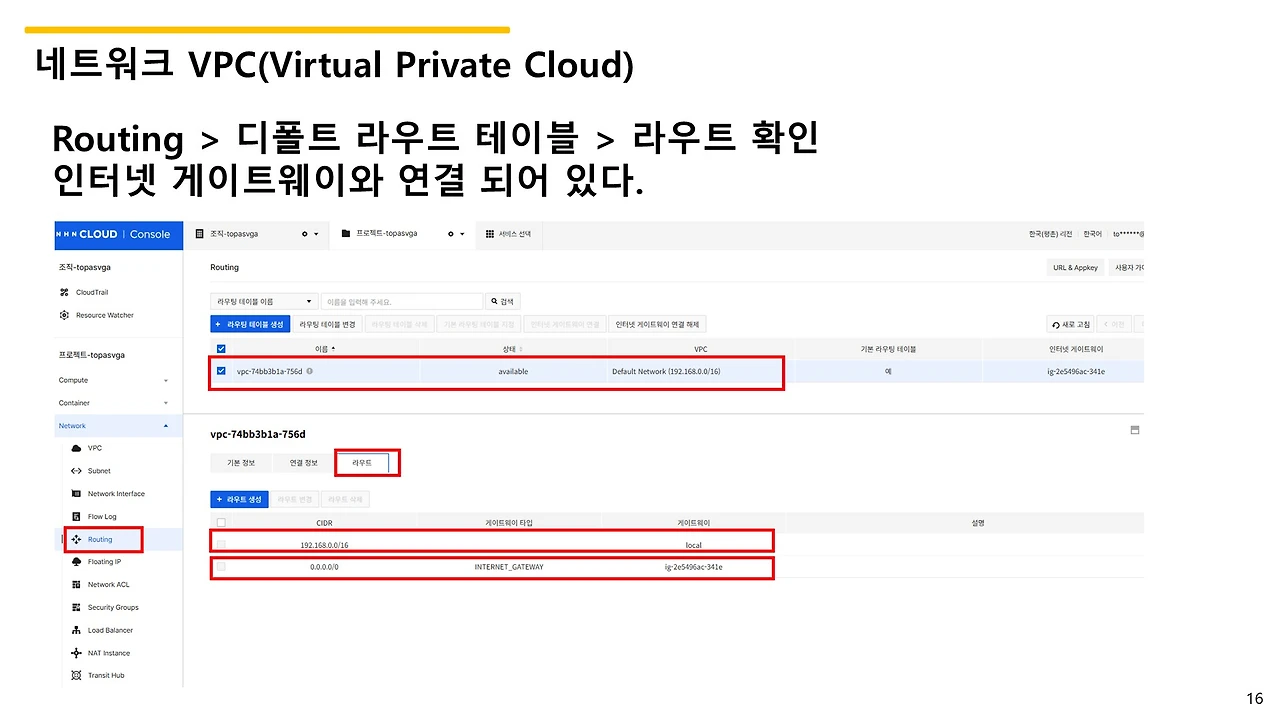The height and width of the screenshot is (720, 1280).
Task: Click the gear icon next to 프로젝트-topasvga
Action: [x=451, y=234]
